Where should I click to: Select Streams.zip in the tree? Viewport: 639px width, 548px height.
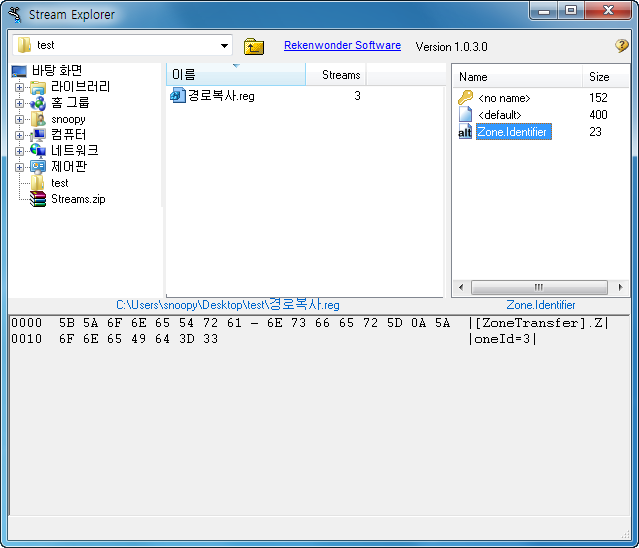click(x=78, y=199)
